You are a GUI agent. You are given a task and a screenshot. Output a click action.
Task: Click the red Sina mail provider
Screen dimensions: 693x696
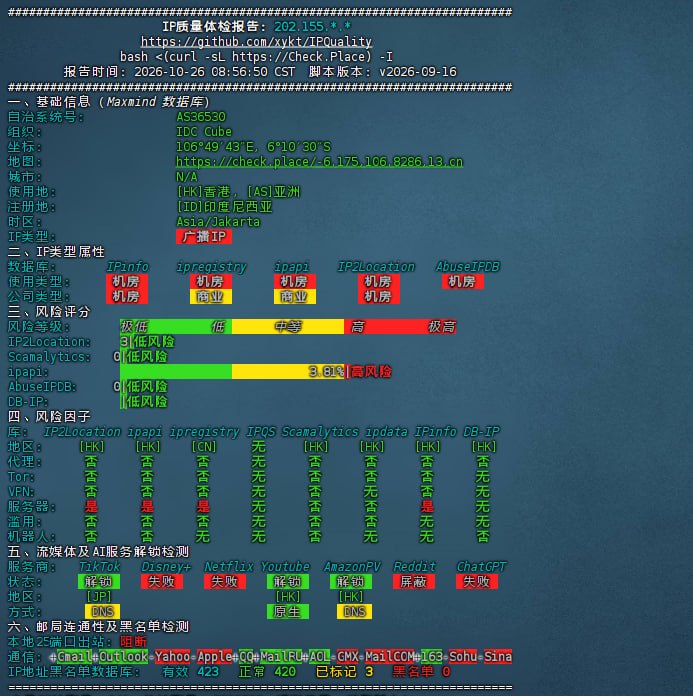(498, 656)
